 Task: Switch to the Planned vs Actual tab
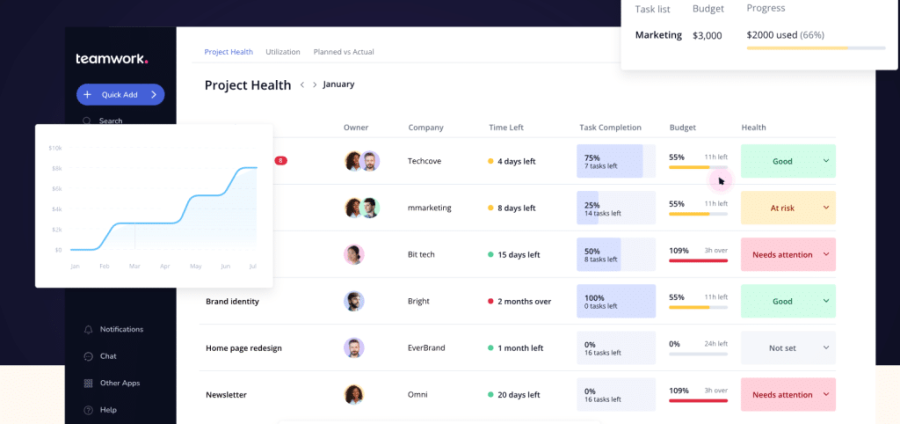[x=344, y=52]
